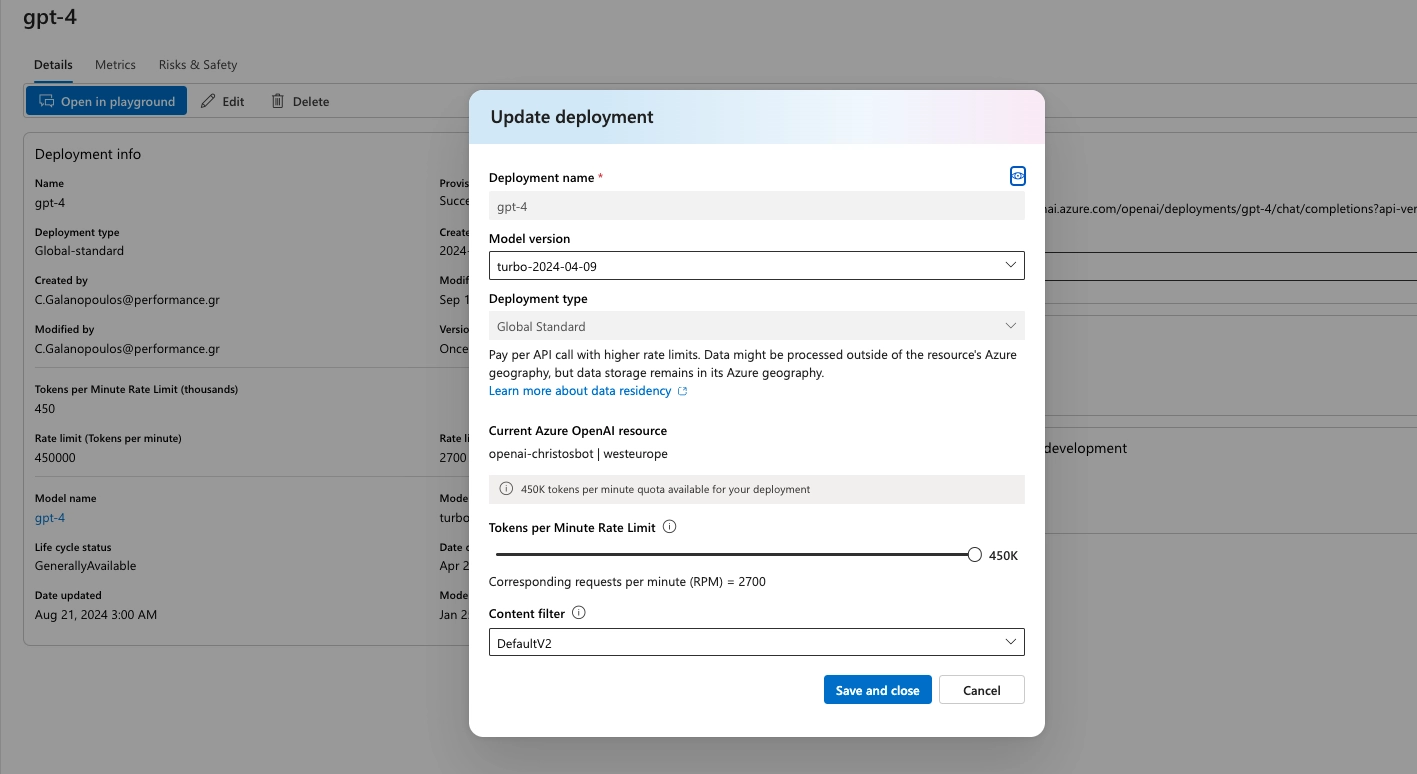Click Created by email C.Galanopoulos@performance.gr
Screen dimensions: 1417x774
(127, 299)
